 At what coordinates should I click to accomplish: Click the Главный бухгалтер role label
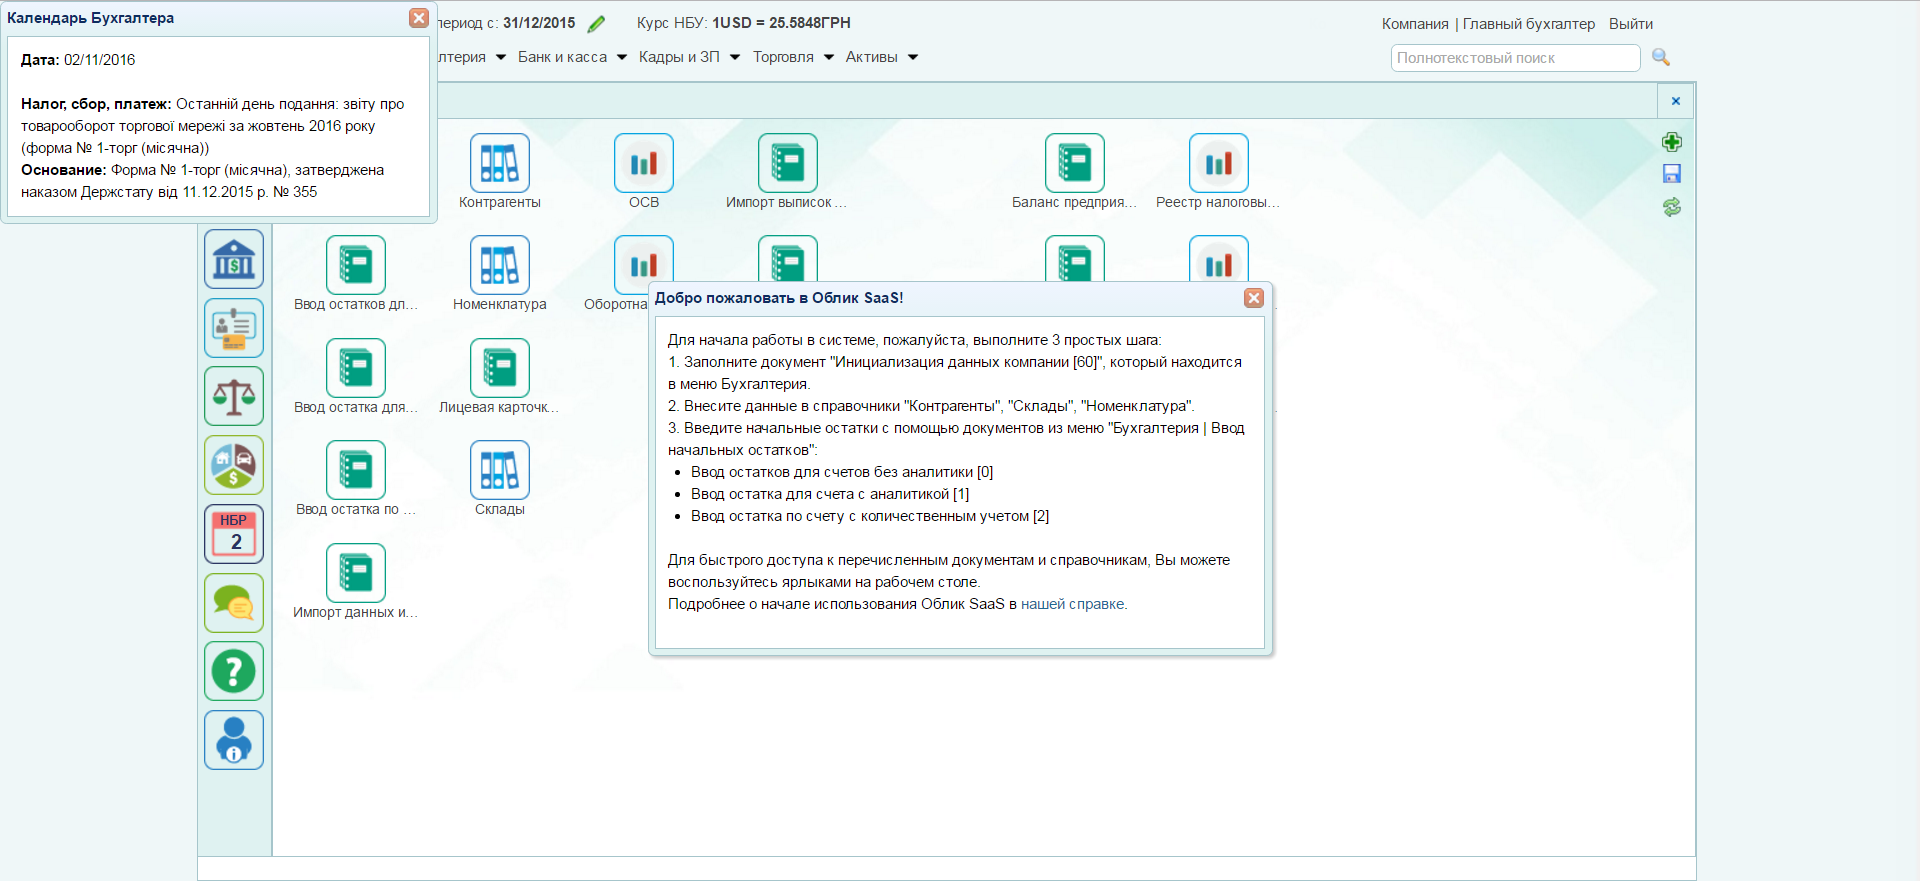1529,24
